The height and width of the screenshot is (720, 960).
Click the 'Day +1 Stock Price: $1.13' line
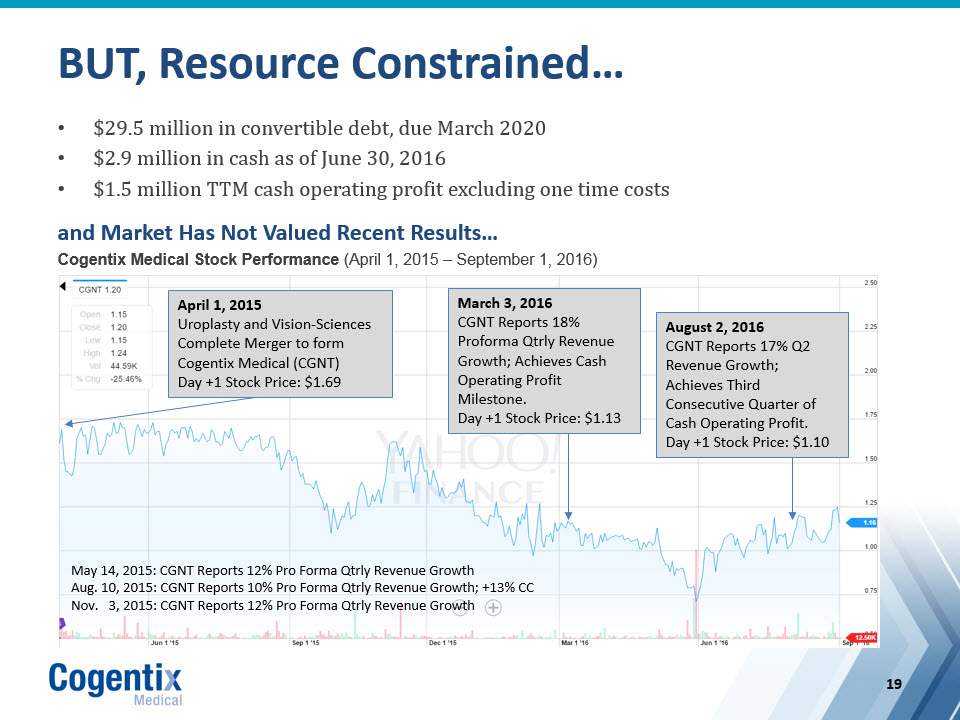click(539, 418)
